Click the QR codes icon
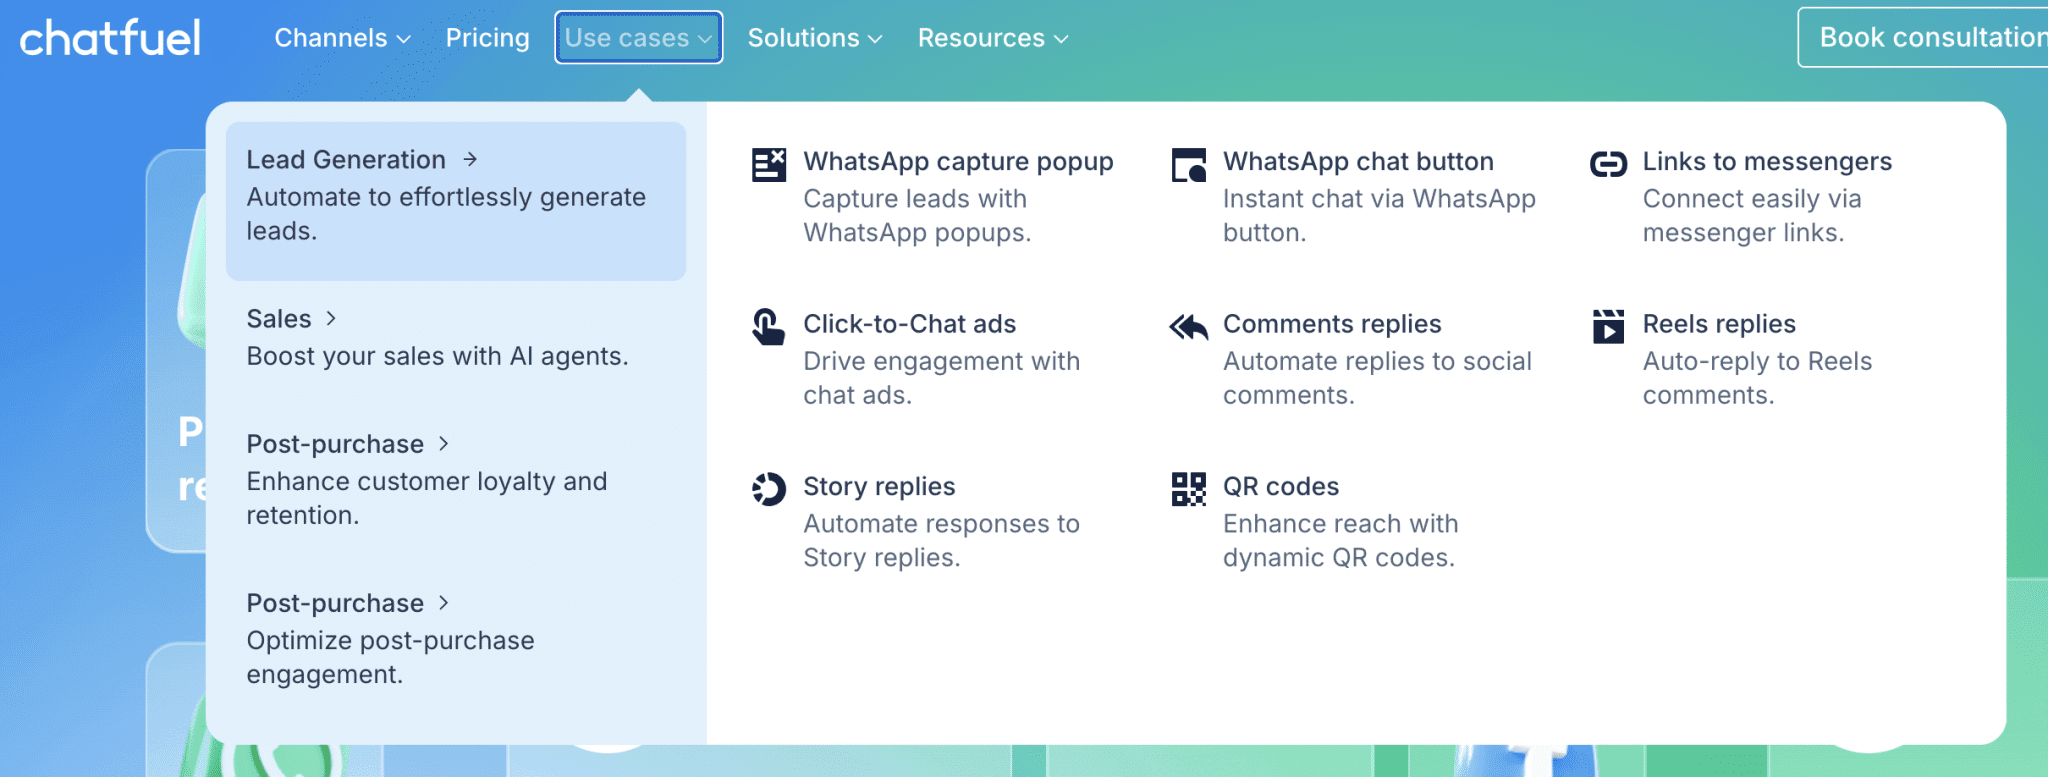2048x777 pixels. (1189, 489)
